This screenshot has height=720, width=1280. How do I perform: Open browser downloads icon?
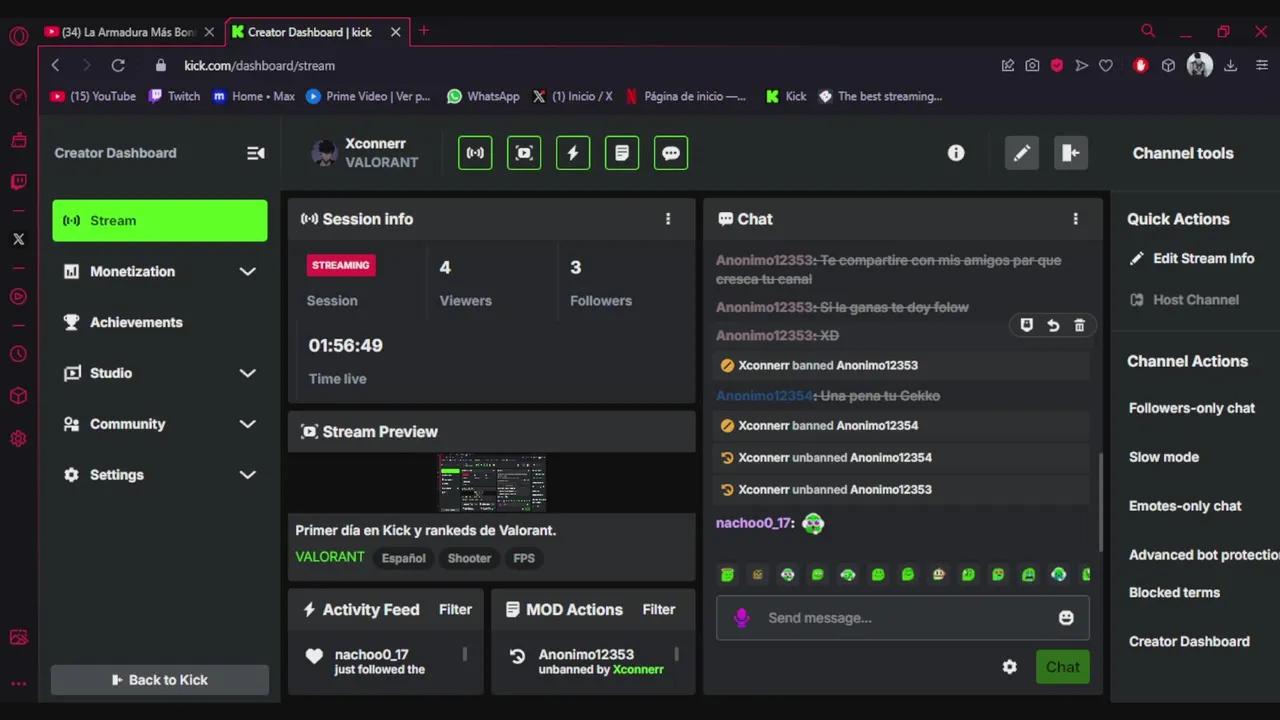[1231, 65]
